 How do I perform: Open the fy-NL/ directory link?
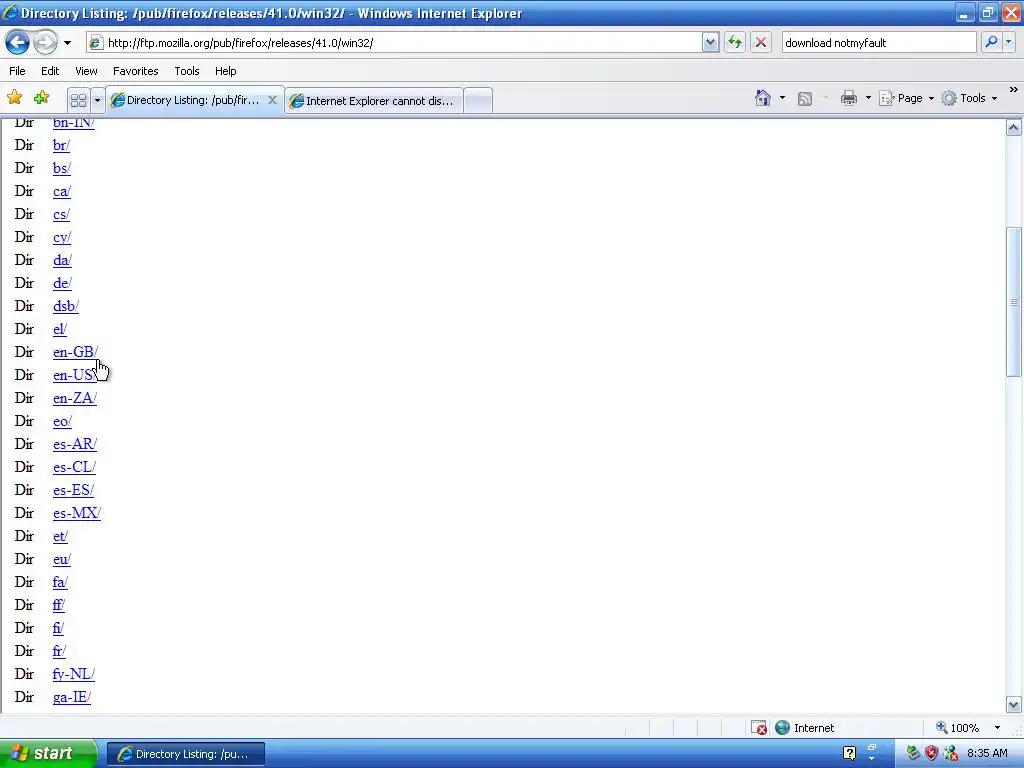pos(74,674)
